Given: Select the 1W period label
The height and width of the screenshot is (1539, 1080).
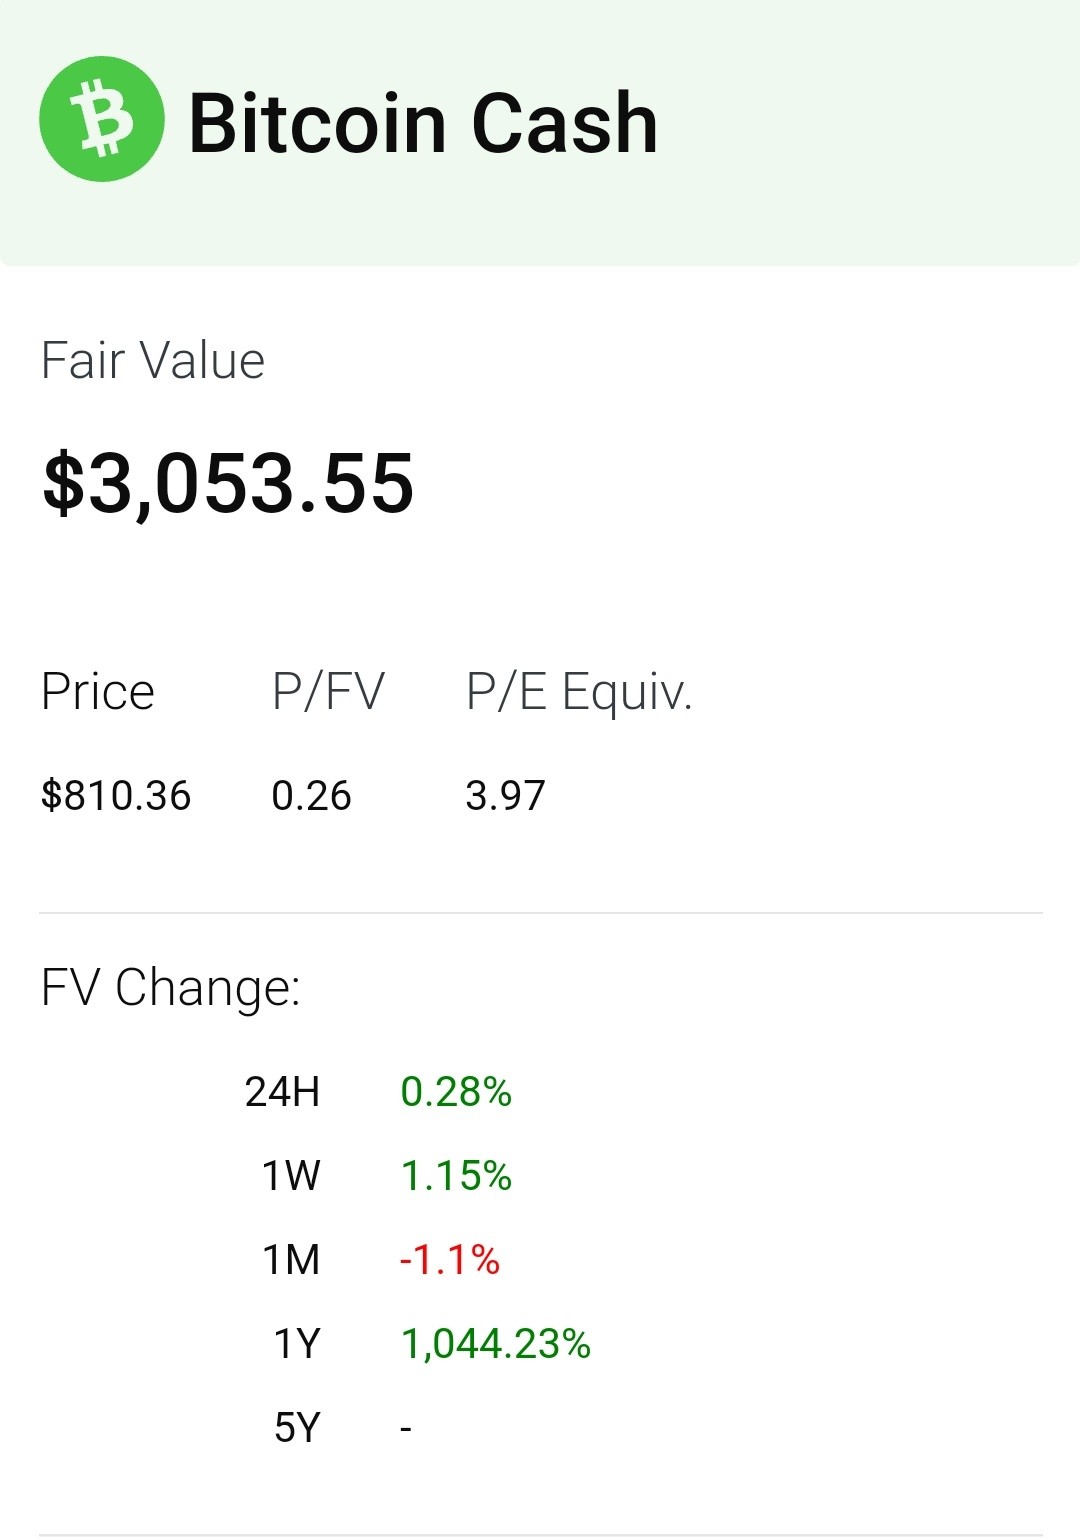Looking at the screenshot, I should (291, 1176).
